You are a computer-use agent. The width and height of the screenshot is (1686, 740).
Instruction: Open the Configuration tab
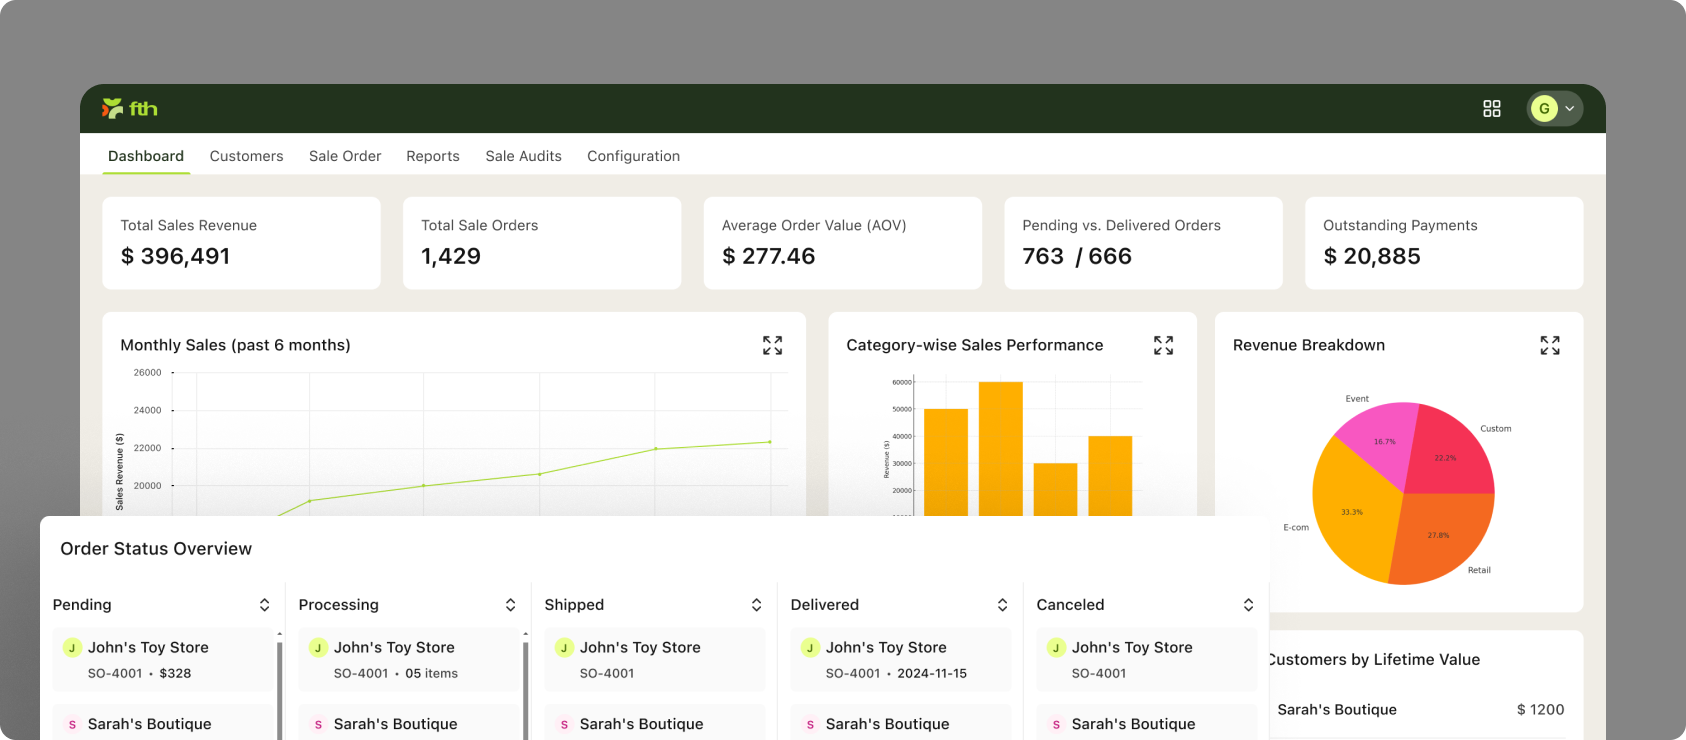tap(633, 156)
